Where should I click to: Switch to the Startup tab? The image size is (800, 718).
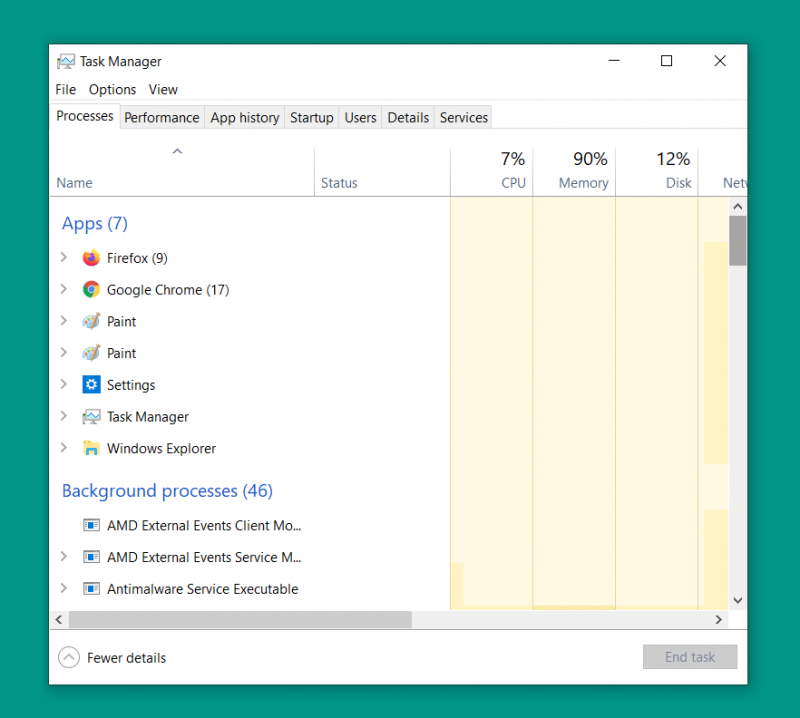click(x=312, y=117)
